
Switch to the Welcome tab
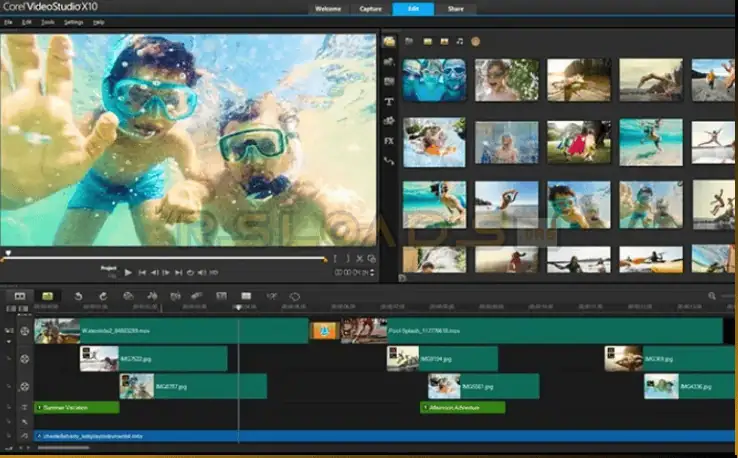pyautogui.click(x=328, y=9)
